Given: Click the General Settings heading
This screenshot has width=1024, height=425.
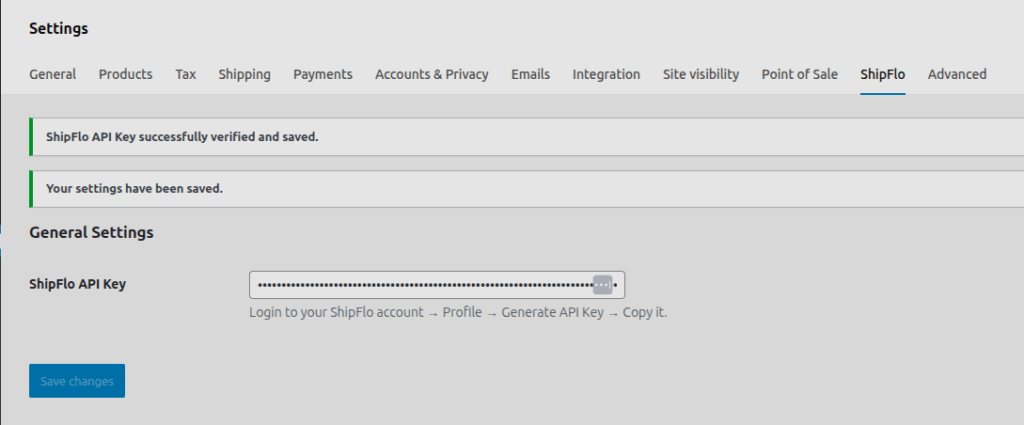Looking at the screenshot, I should [91, 232].
